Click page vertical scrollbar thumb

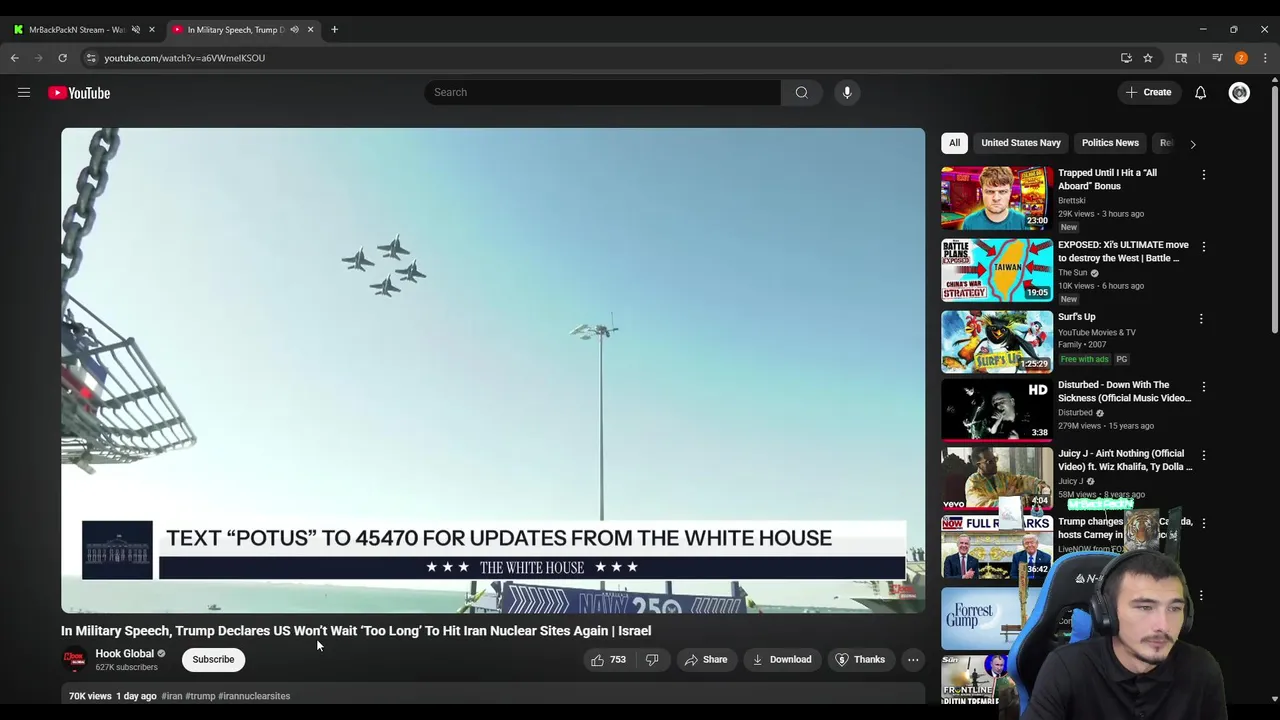[x=1274, y=210]
